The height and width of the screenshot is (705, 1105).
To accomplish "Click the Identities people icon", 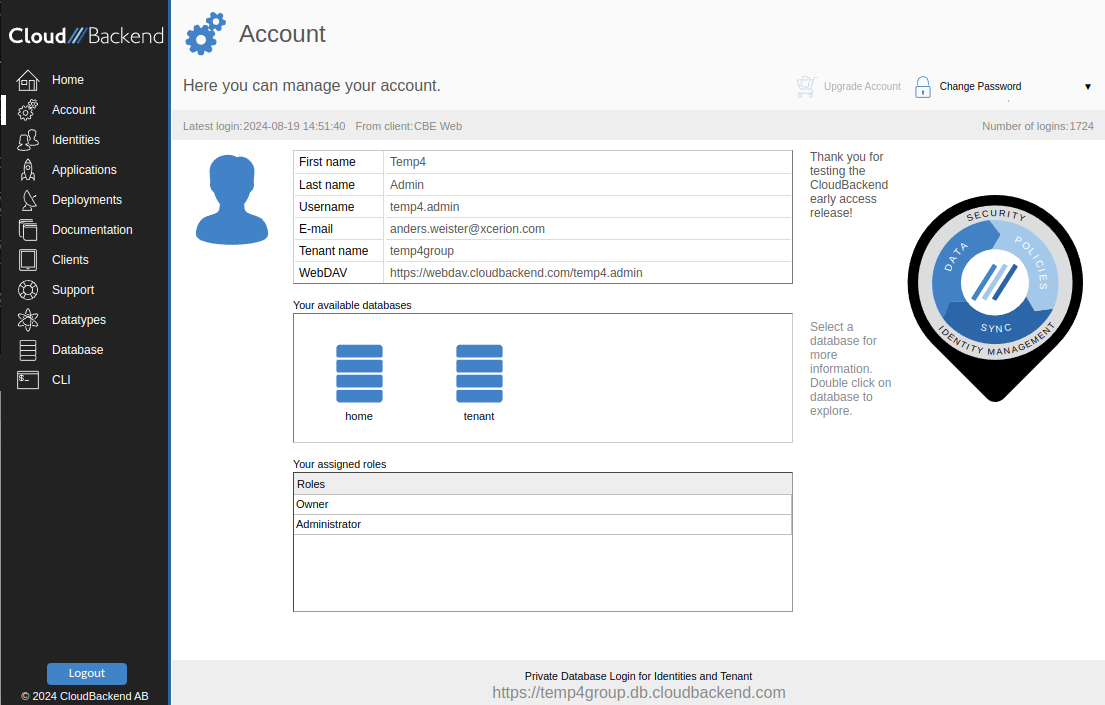I will click(x=27, y=140).
